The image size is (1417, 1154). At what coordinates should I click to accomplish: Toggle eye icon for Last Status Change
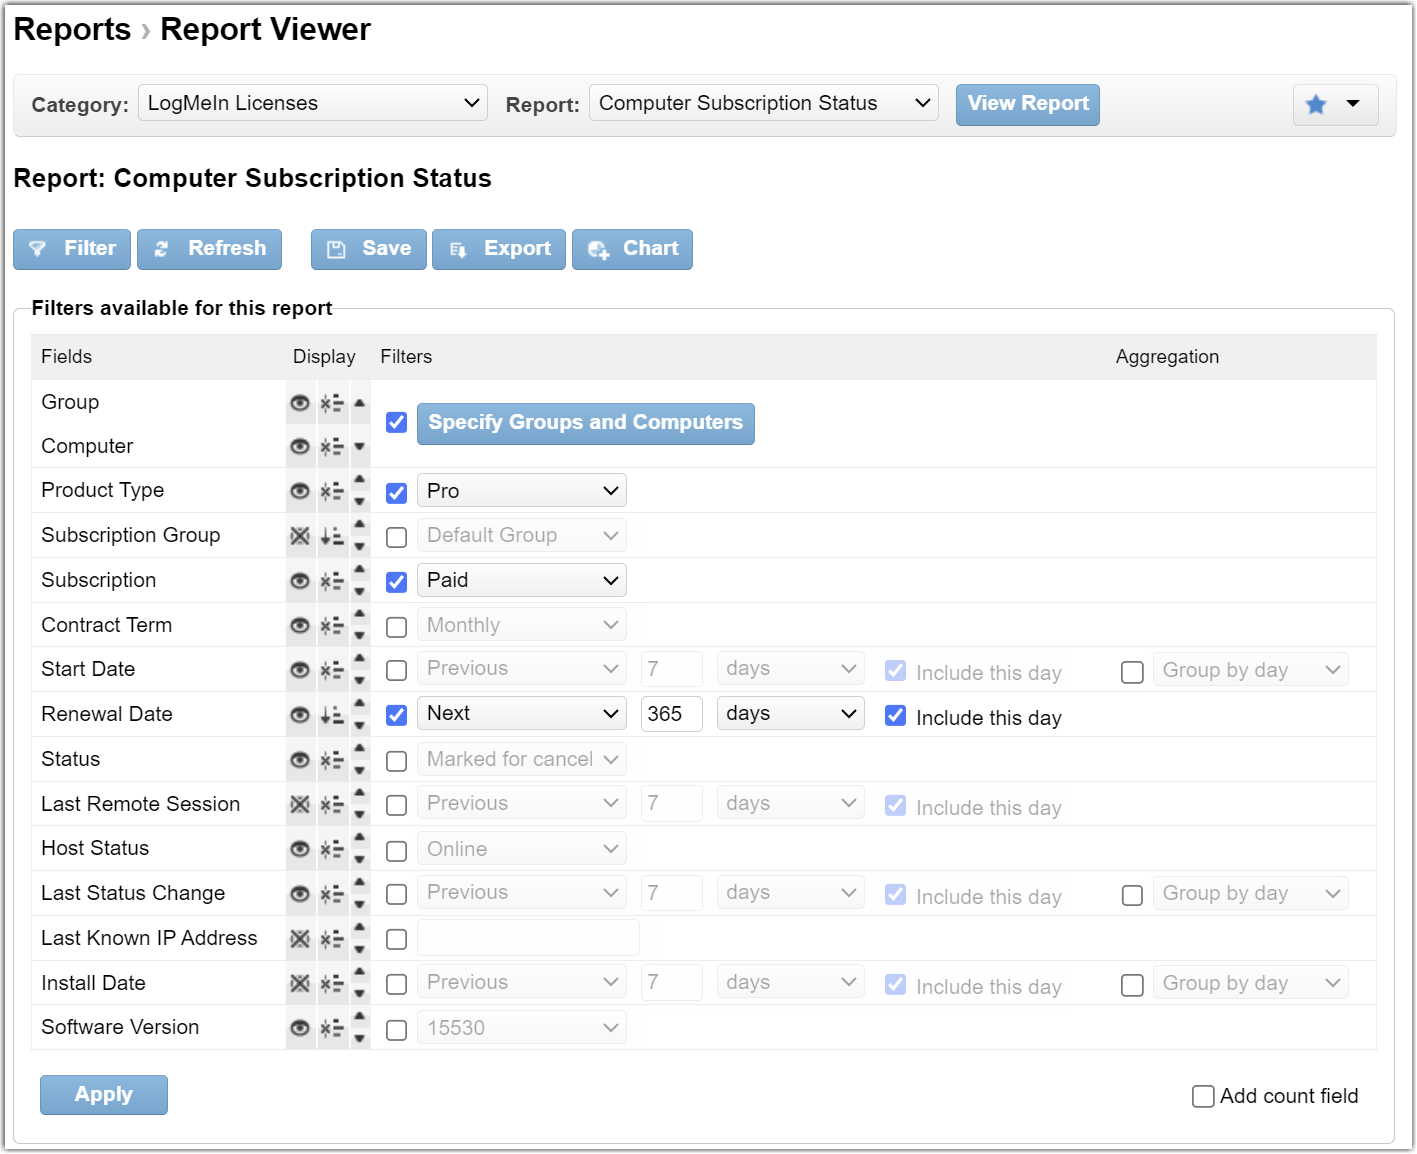click(300, 894)
